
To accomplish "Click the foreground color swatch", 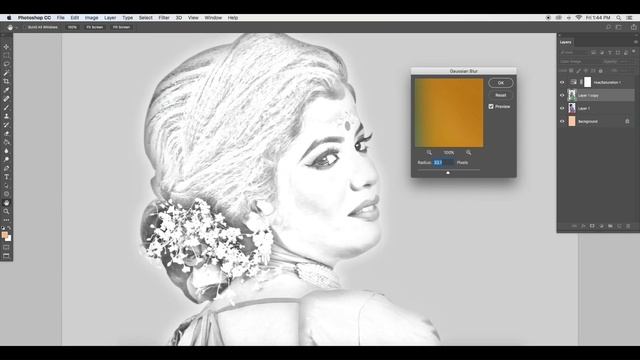I will tap(4, 235).
